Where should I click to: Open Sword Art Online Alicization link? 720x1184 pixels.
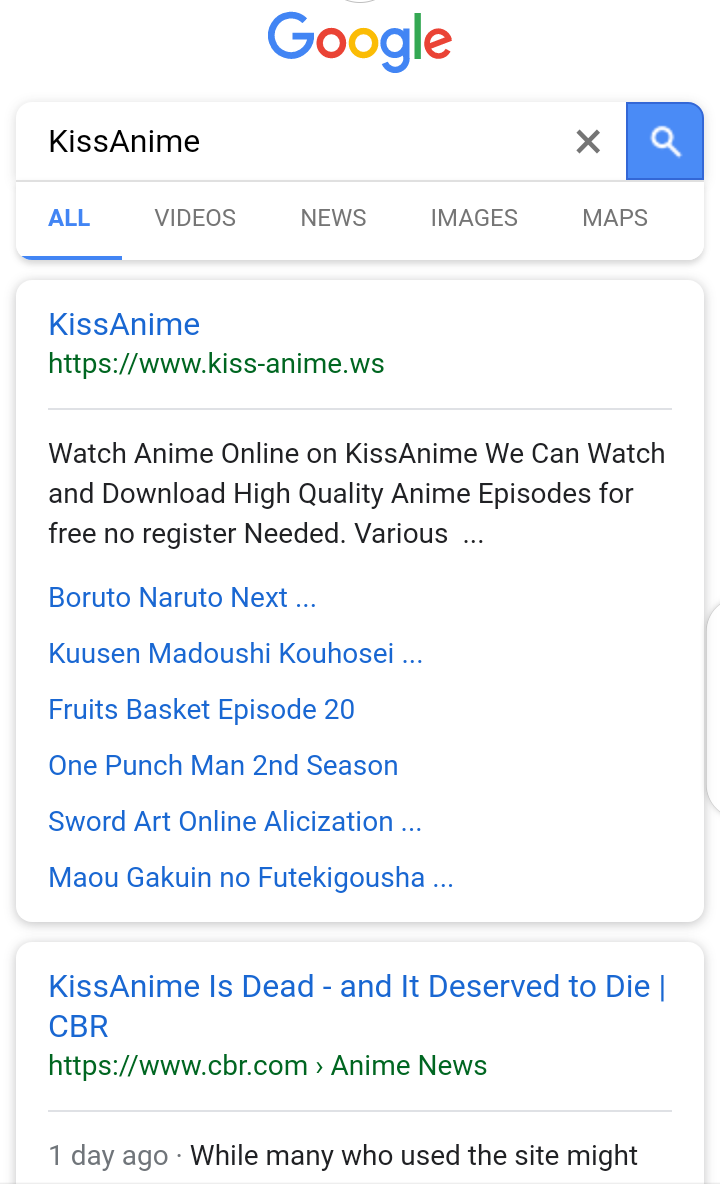235,822
